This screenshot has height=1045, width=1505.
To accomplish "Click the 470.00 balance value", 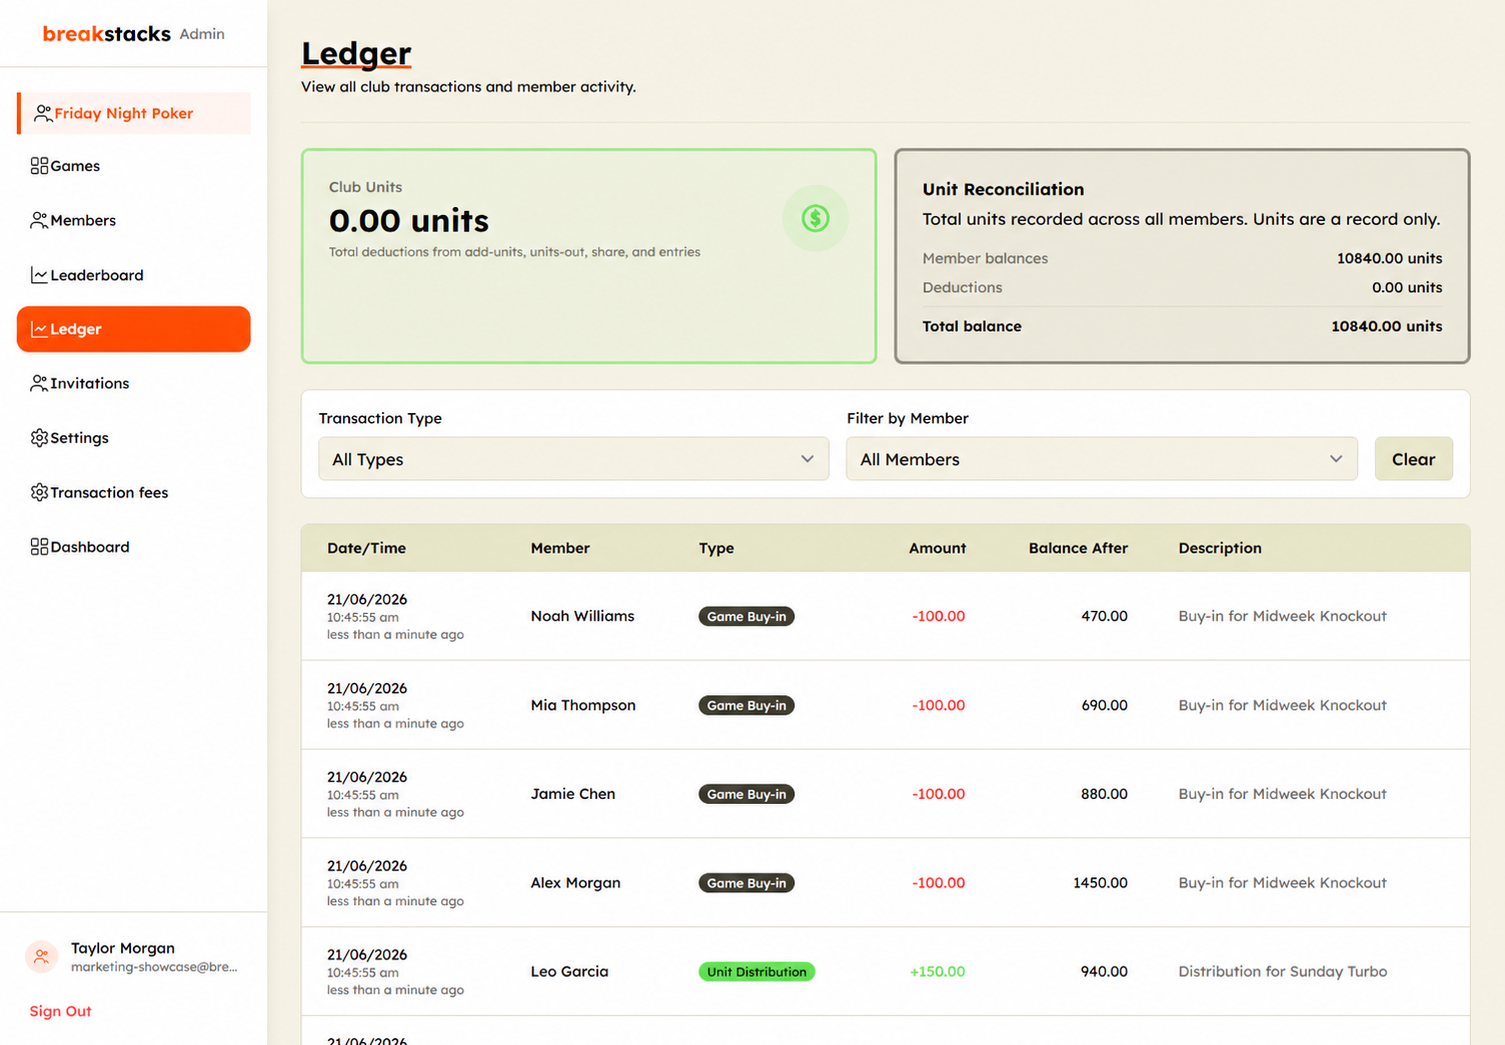I will point(1104,616).
